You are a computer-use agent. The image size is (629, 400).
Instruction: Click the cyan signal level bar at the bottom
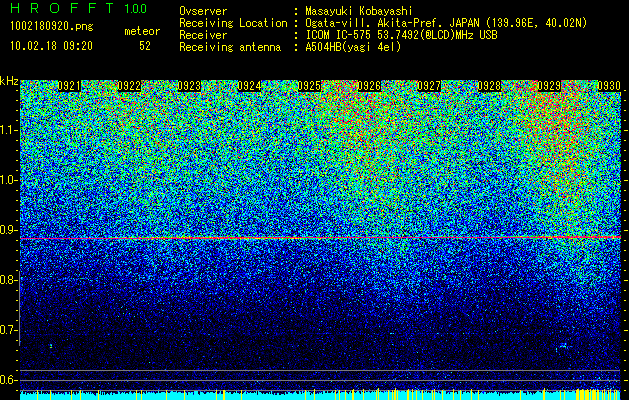[x=321, y=396]
